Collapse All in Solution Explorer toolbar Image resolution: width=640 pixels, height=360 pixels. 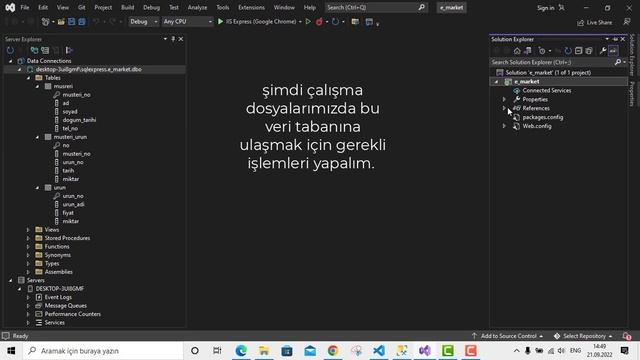tap(578, 51)
